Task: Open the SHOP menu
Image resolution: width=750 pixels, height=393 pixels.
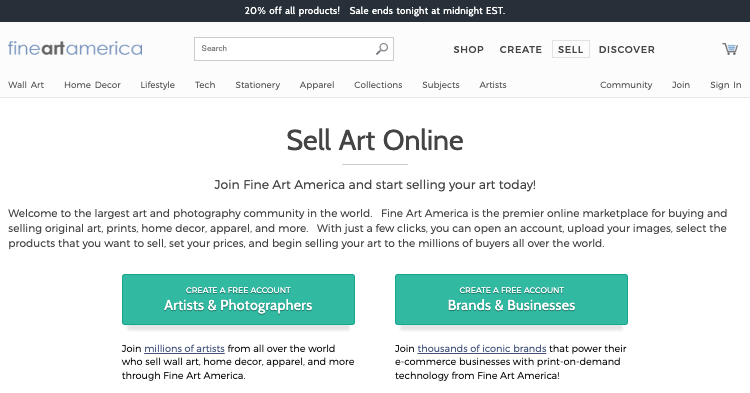Action: 469,50
